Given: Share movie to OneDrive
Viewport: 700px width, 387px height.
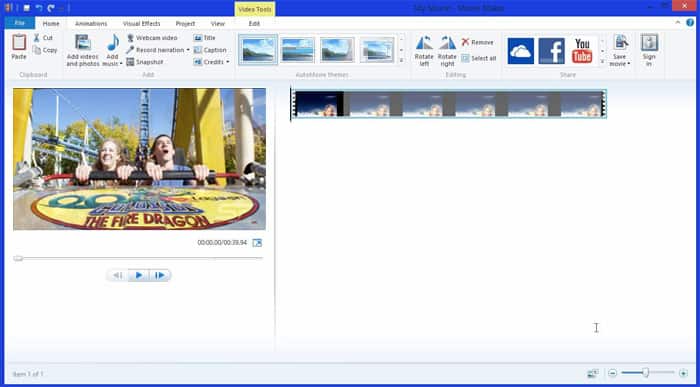Looking at the screenshot, I should [x=521, y=51].
